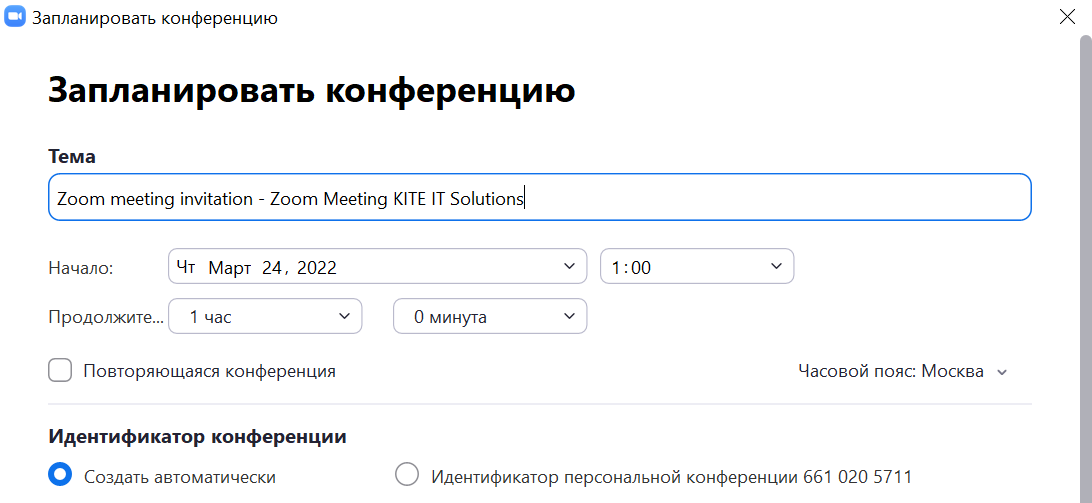Enable the Повторяющаяся конференция checkbox
This screenshot has height=503, width=1092.
[60, 371]
